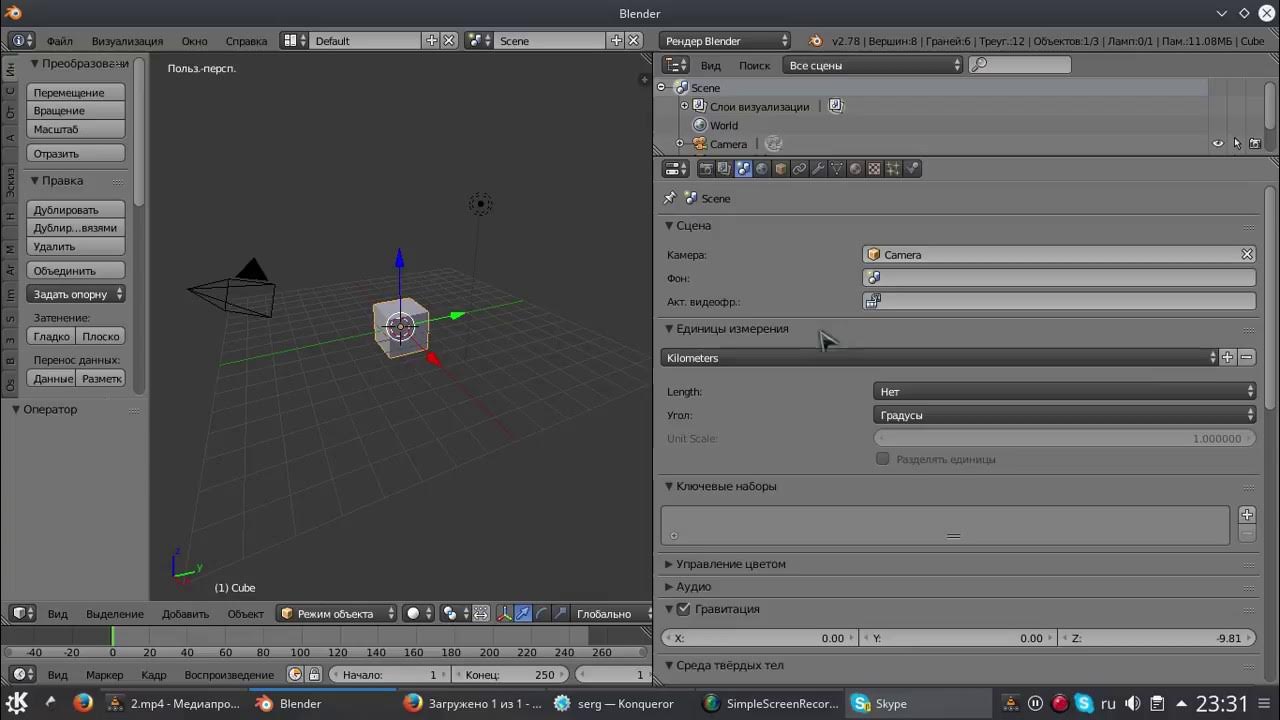1280x720 pixels.
Task: Click the Дублировать button
Action: (x=76, y=210)
